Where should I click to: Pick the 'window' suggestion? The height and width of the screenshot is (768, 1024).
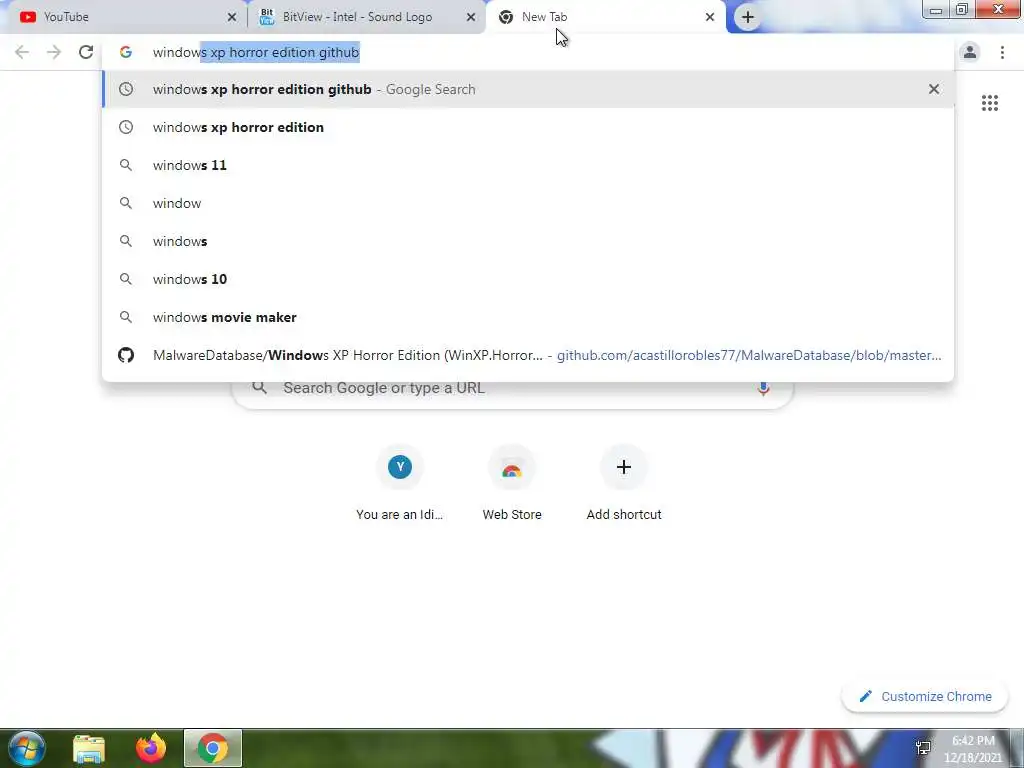[x=528, y=203]
